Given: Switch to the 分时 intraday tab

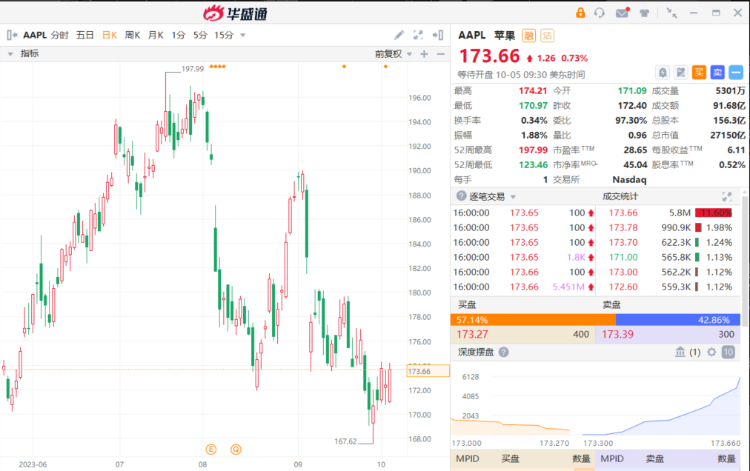Looking at the screenshot, I should click(x=60, y=35).
